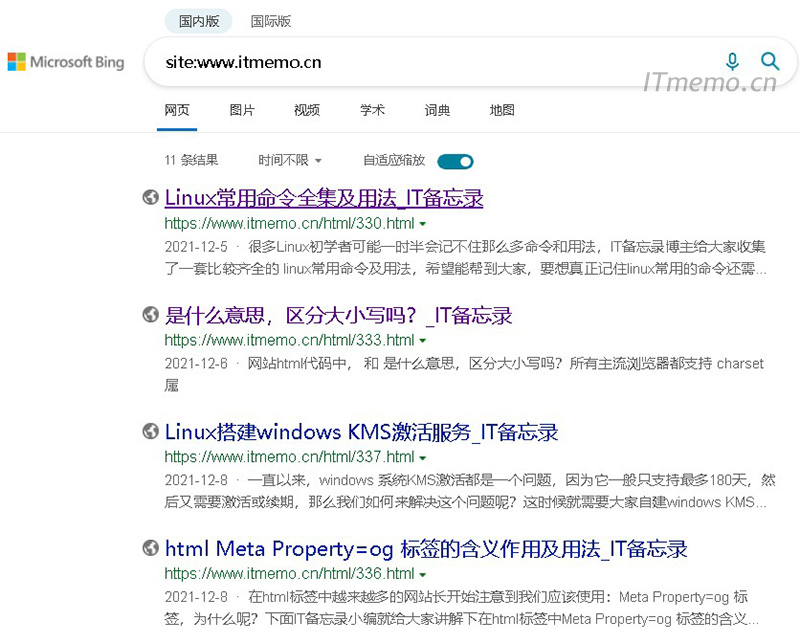The height and width of the screenshot is (643, 800).
Task: Click snippet starting 一直以来，windows
Action: (x=470, y=491)
